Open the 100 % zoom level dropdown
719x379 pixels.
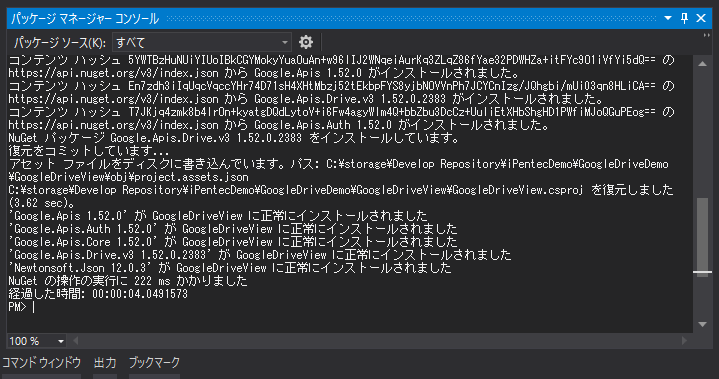click(37, 341)
